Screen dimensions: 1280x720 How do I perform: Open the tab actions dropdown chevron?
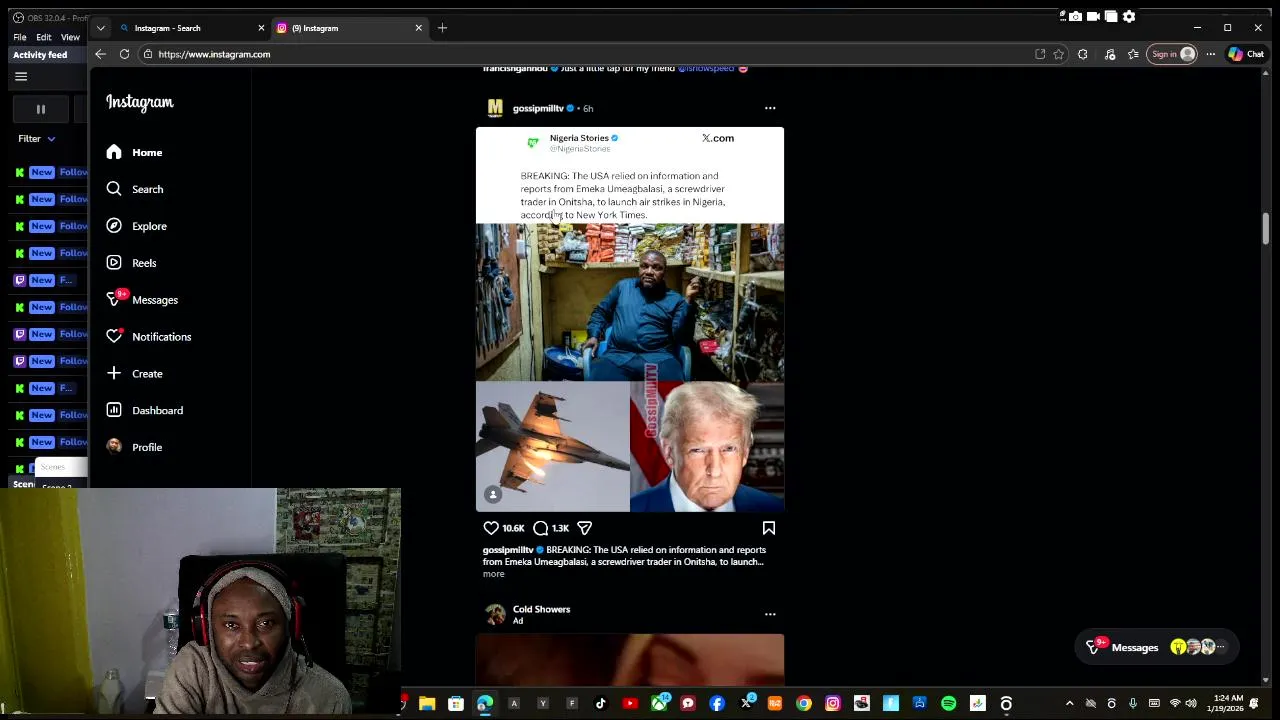click(100, 28)
